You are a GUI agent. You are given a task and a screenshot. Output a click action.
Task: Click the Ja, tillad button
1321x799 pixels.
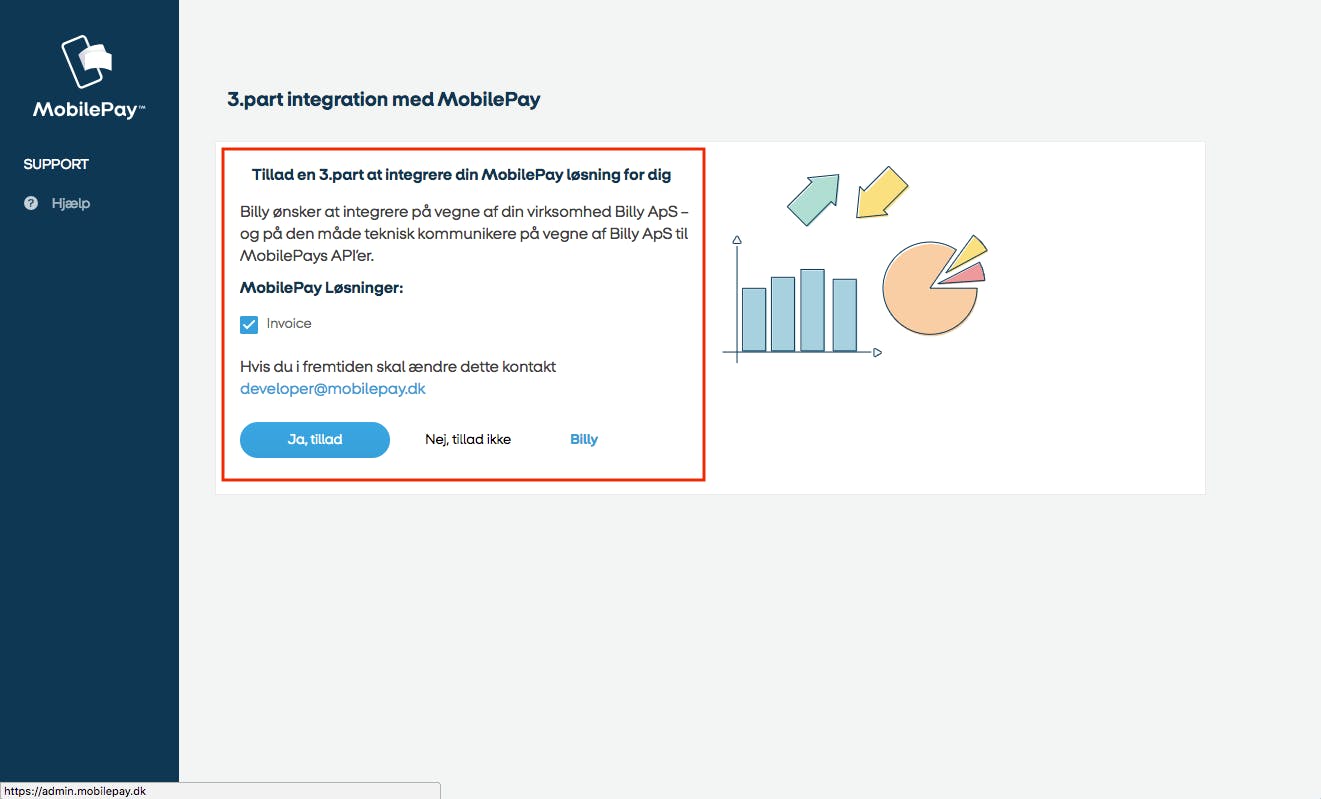pos(315,440)
